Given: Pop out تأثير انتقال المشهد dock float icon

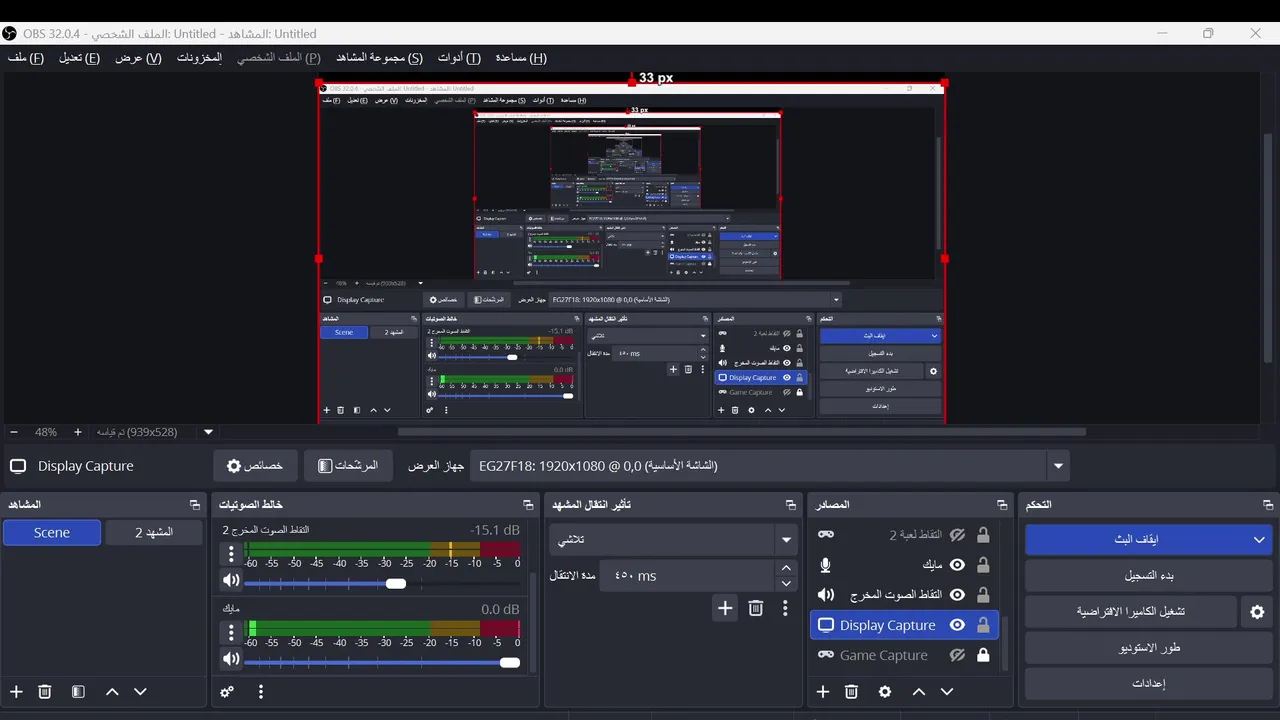Looking at the screenshot, I should (791, 505).
